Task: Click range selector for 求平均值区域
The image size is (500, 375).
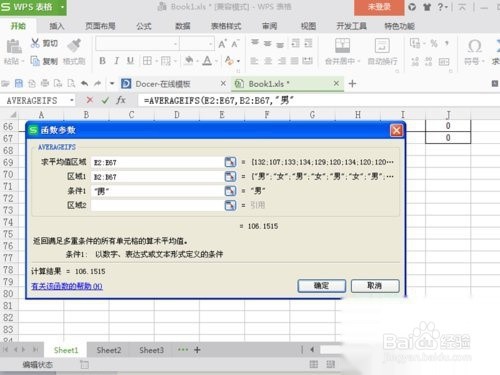Action: point(230,162)
